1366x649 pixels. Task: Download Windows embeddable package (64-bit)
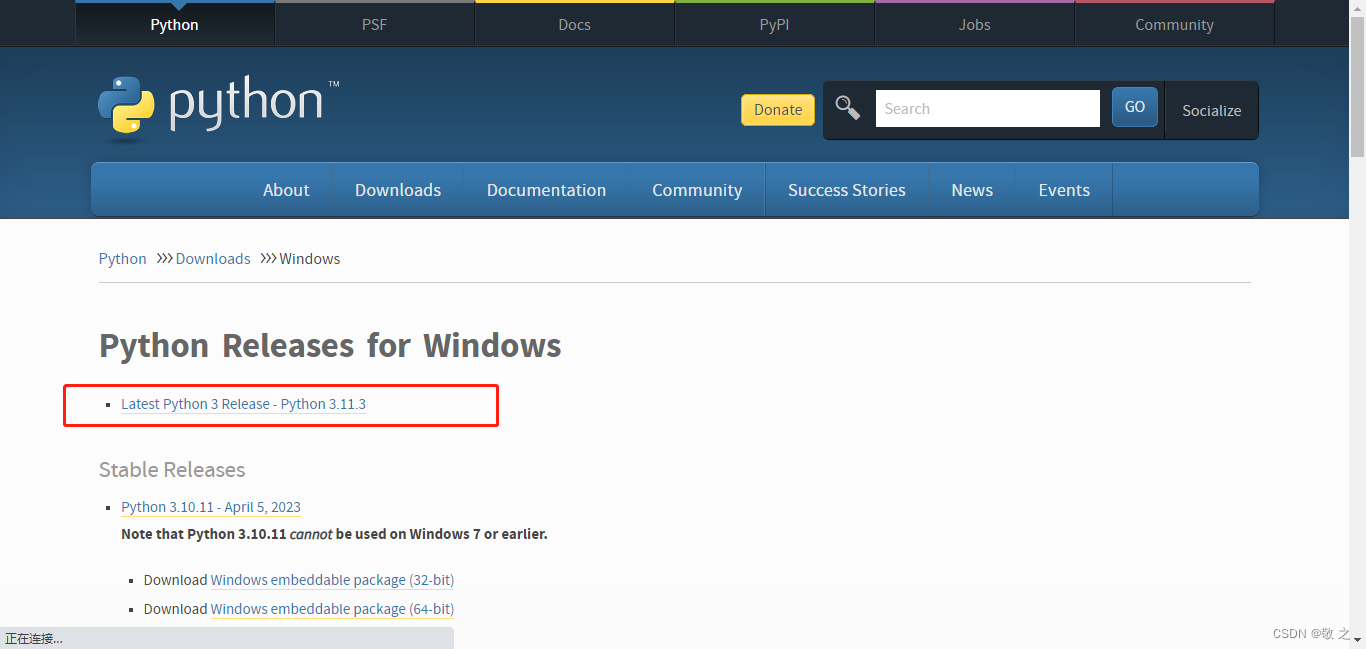(x=332, y=609)
